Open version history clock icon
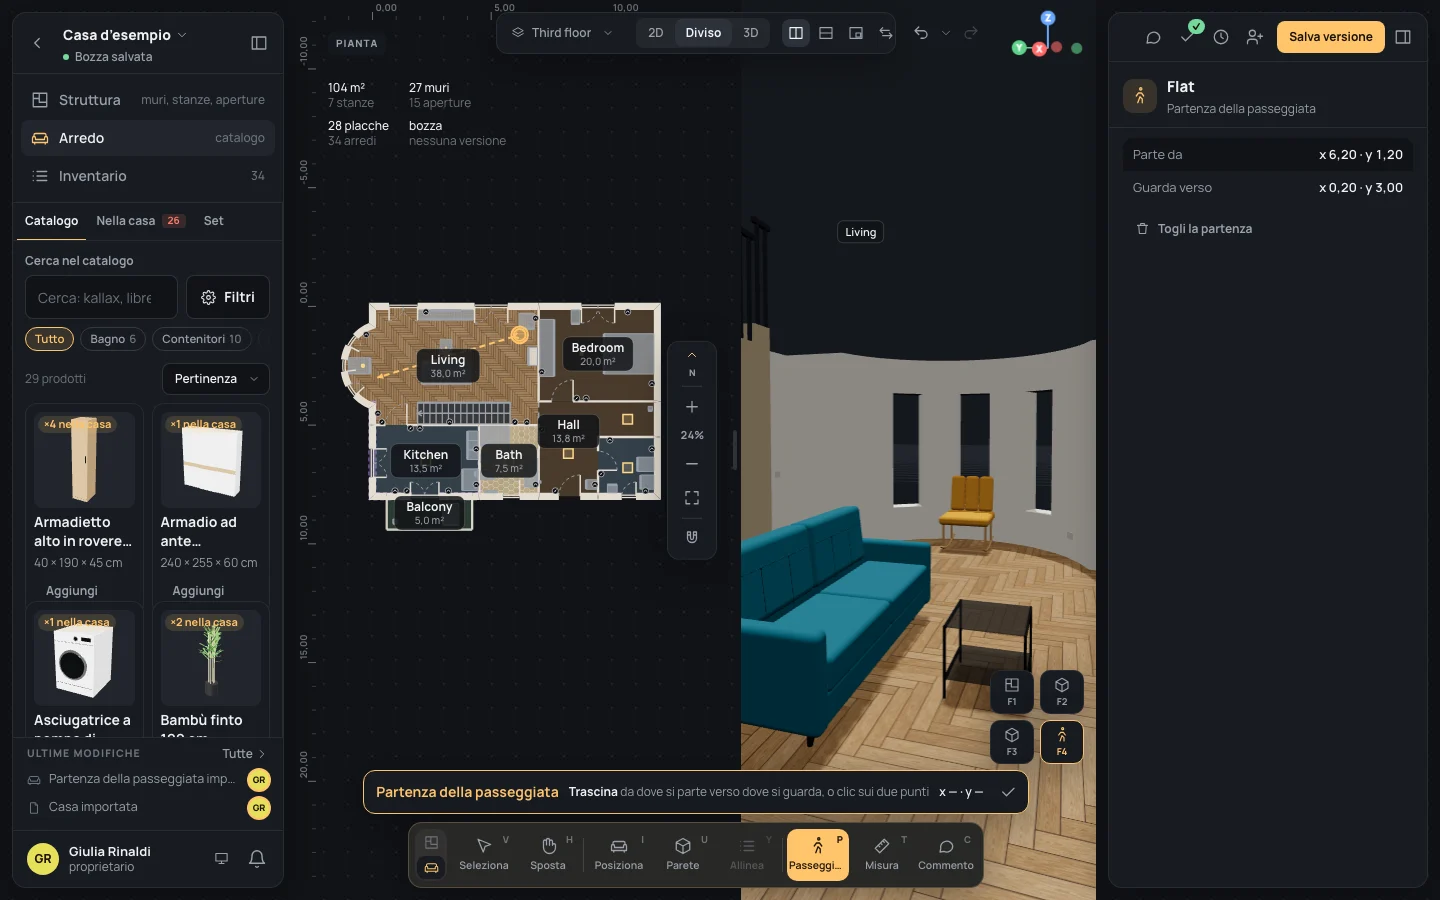The width and height of the screenshot is (1440, 900). point(1221,37)
